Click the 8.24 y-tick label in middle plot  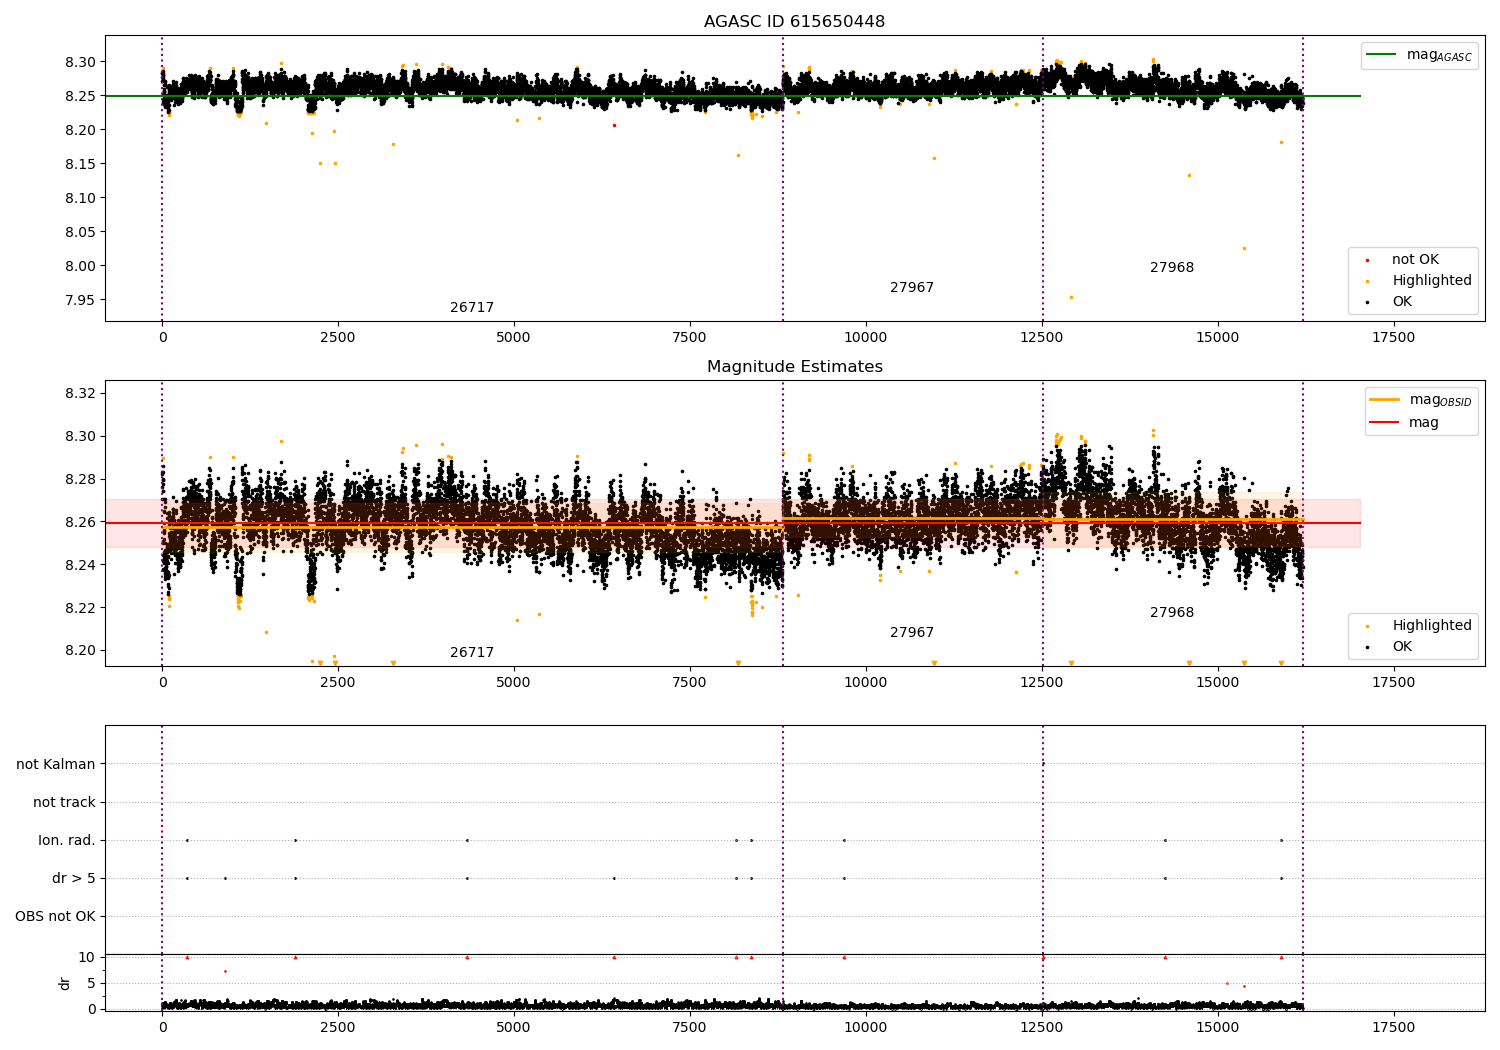(x=79, y=565)
